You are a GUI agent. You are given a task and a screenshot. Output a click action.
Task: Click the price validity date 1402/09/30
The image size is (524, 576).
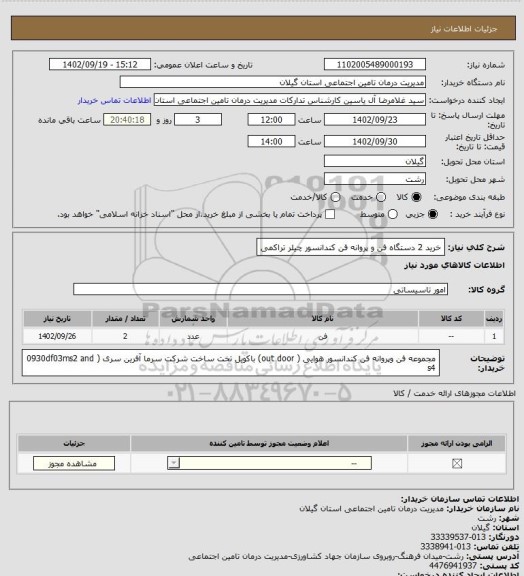pyautogui.click(x=375, y=141)
